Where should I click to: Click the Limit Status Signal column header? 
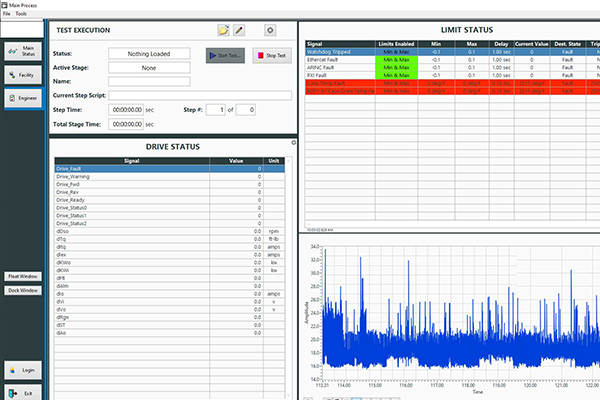[x=340, y=44]
